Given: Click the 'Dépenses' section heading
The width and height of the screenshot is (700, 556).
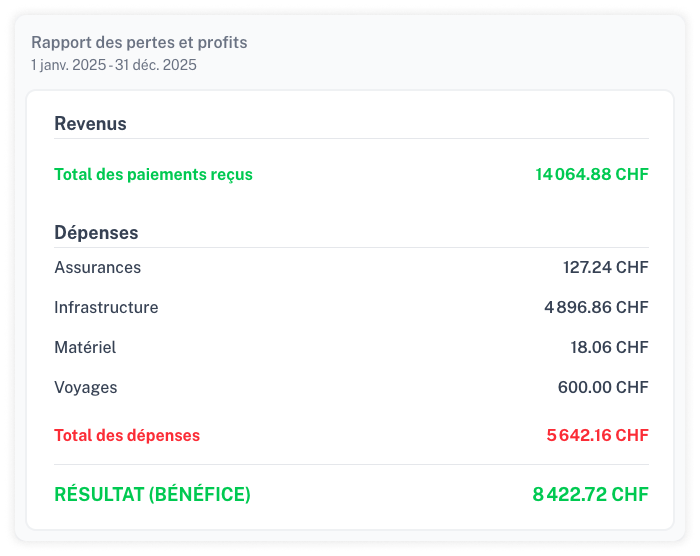Looking at the screenshot, I should pos(96,233).
